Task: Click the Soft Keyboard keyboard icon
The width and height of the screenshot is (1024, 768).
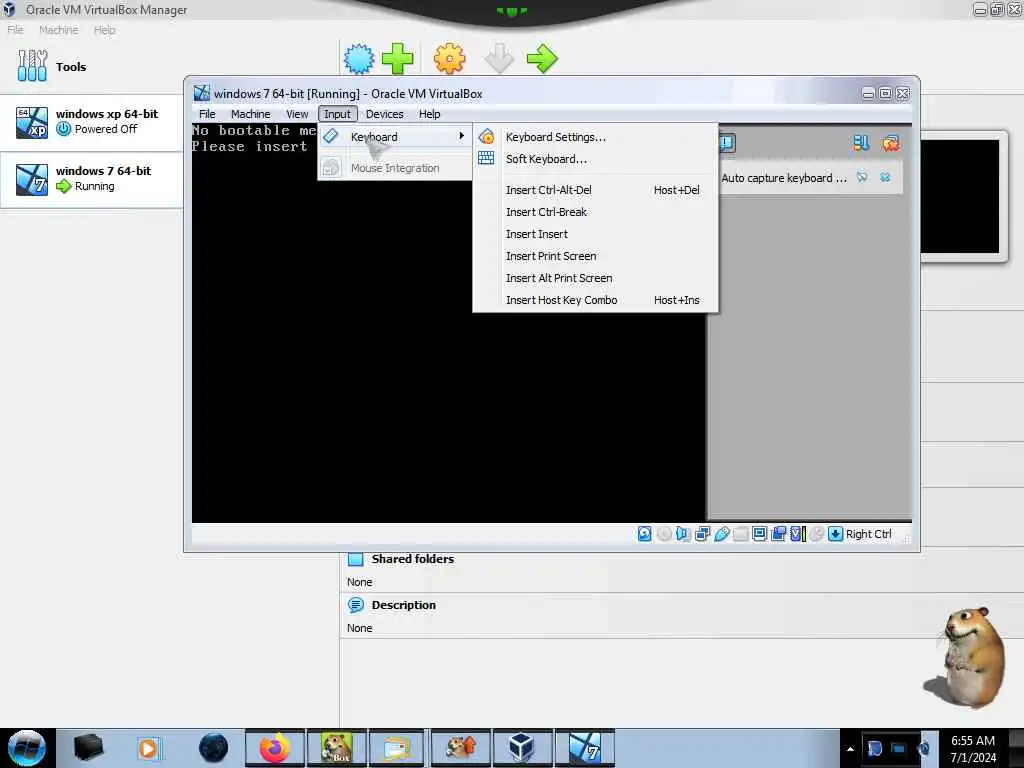Action: (x=486, y=158)
